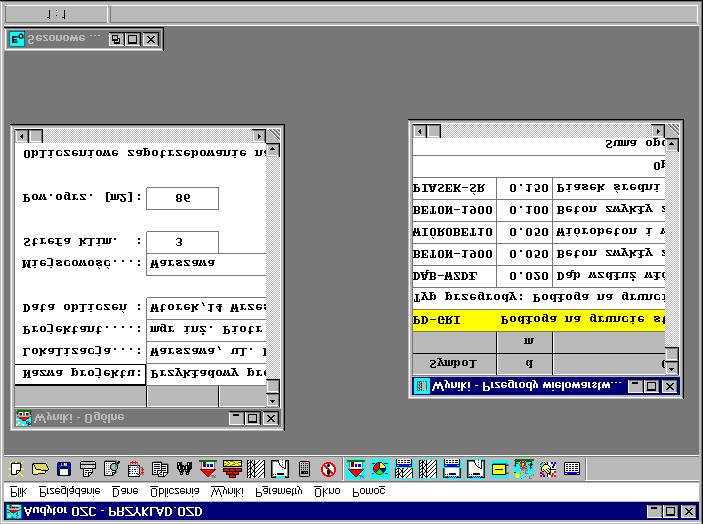The width and height of the screenshot is (703, 524).
Task: Open the Parametry menu
Action: click(x=279, y=492)
